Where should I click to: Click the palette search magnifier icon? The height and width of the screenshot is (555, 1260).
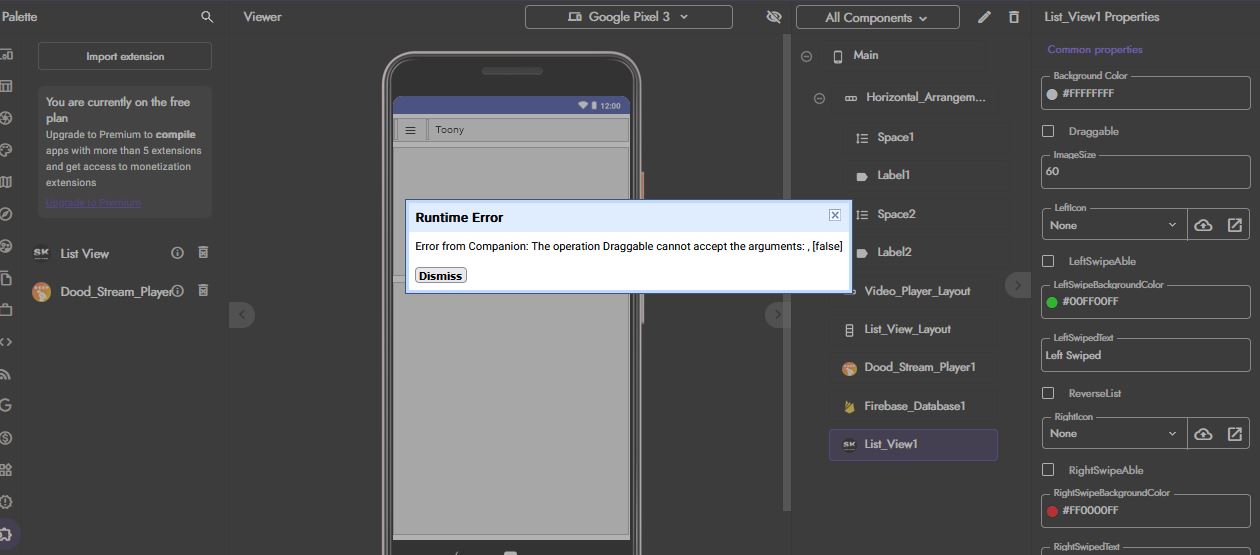207,17
